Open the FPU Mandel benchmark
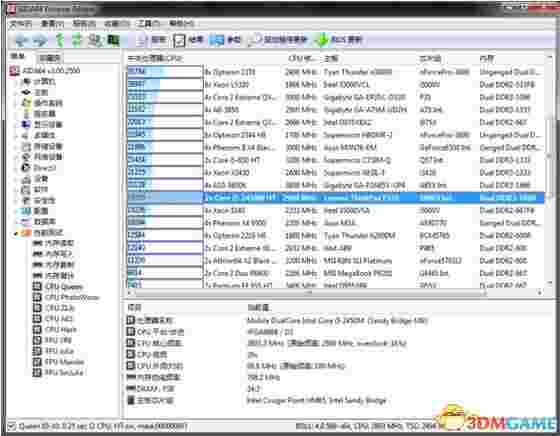The width and height of the screenshot is (560, 436). [x=58, y=361]
